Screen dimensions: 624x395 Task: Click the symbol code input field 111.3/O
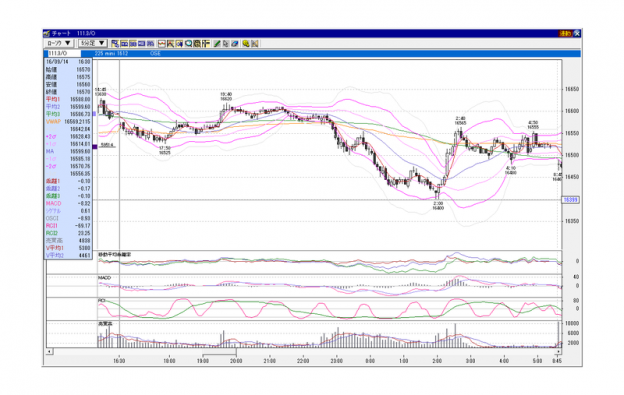coord(64,53)
